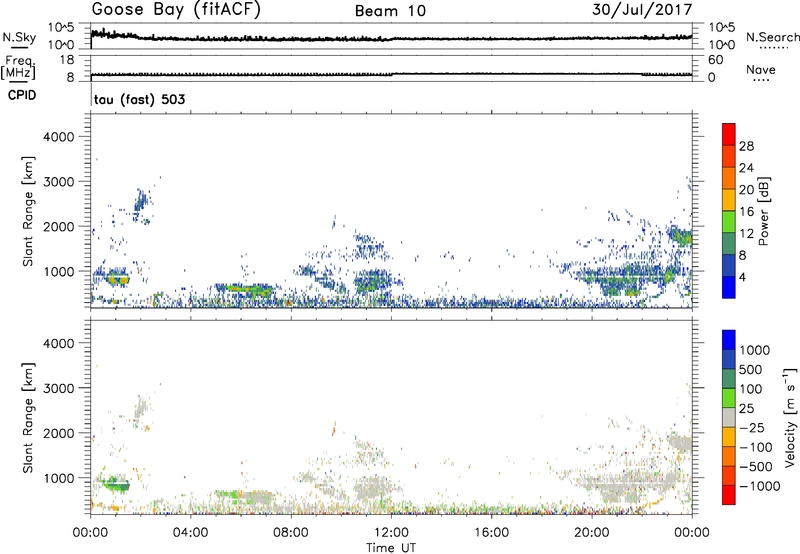Screen dimensions: 800x554
Task: Click the Power panel's "4000" range tick
Action: [x=59, y=137]
